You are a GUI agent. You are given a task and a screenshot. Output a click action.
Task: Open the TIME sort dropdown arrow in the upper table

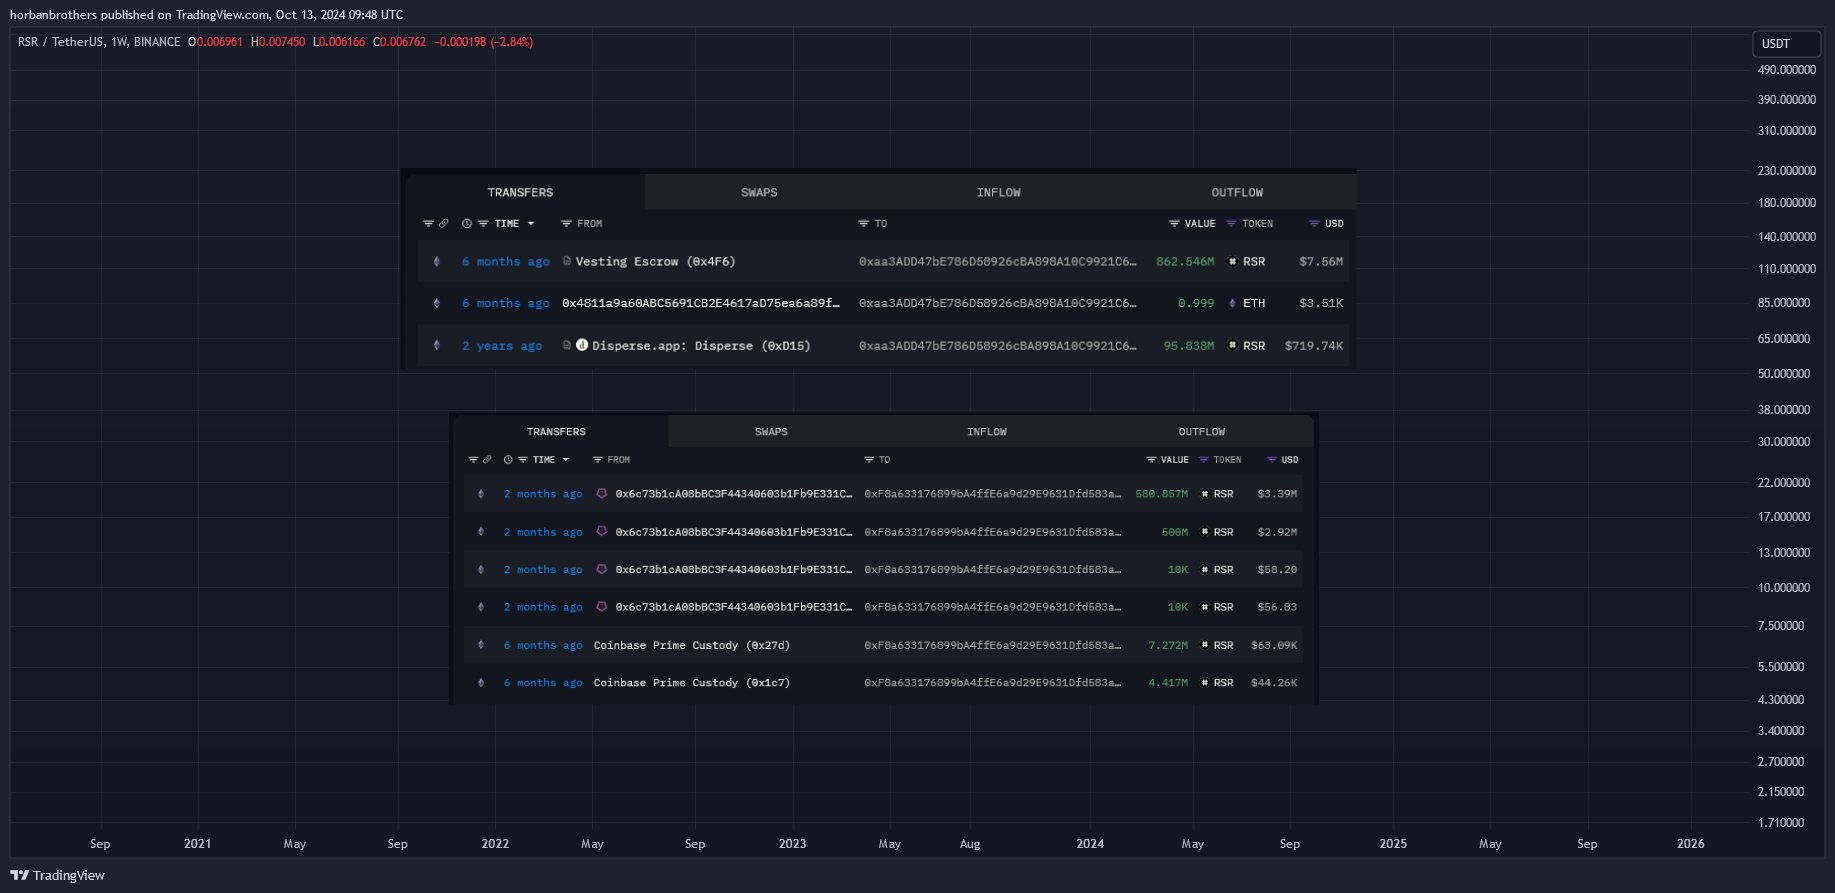(531, 224)
